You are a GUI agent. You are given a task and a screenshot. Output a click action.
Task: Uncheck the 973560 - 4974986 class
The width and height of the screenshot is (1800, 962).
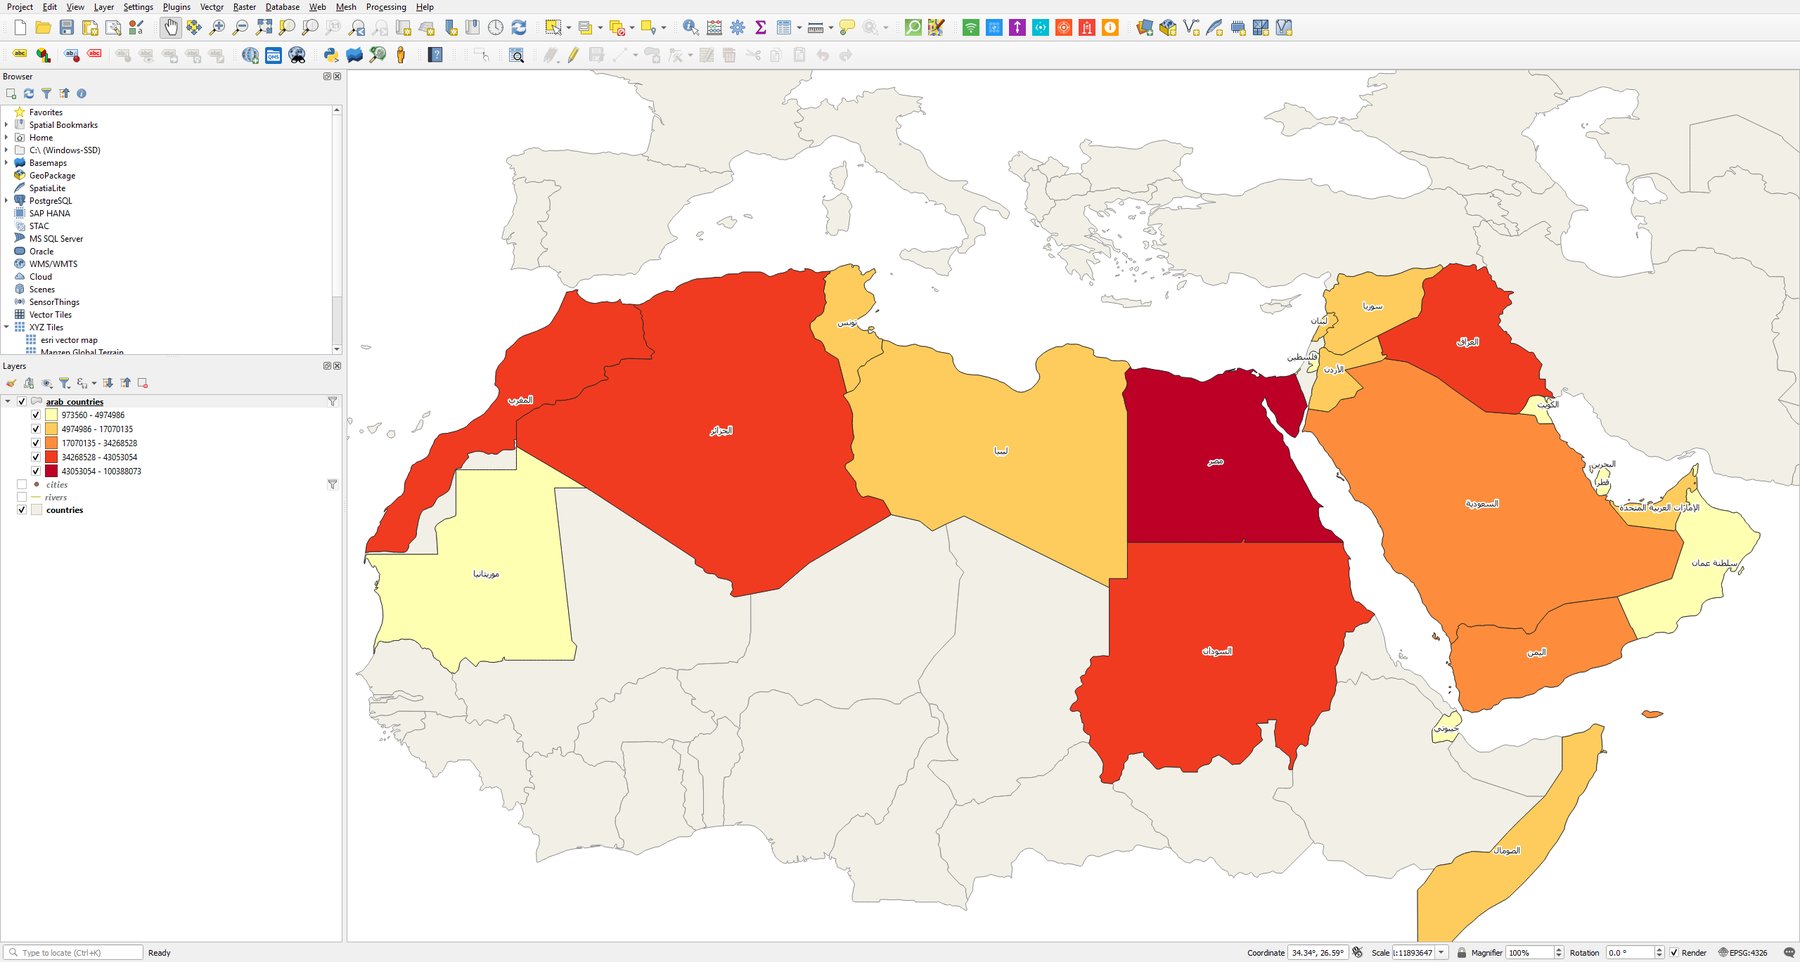pos(36,415)
